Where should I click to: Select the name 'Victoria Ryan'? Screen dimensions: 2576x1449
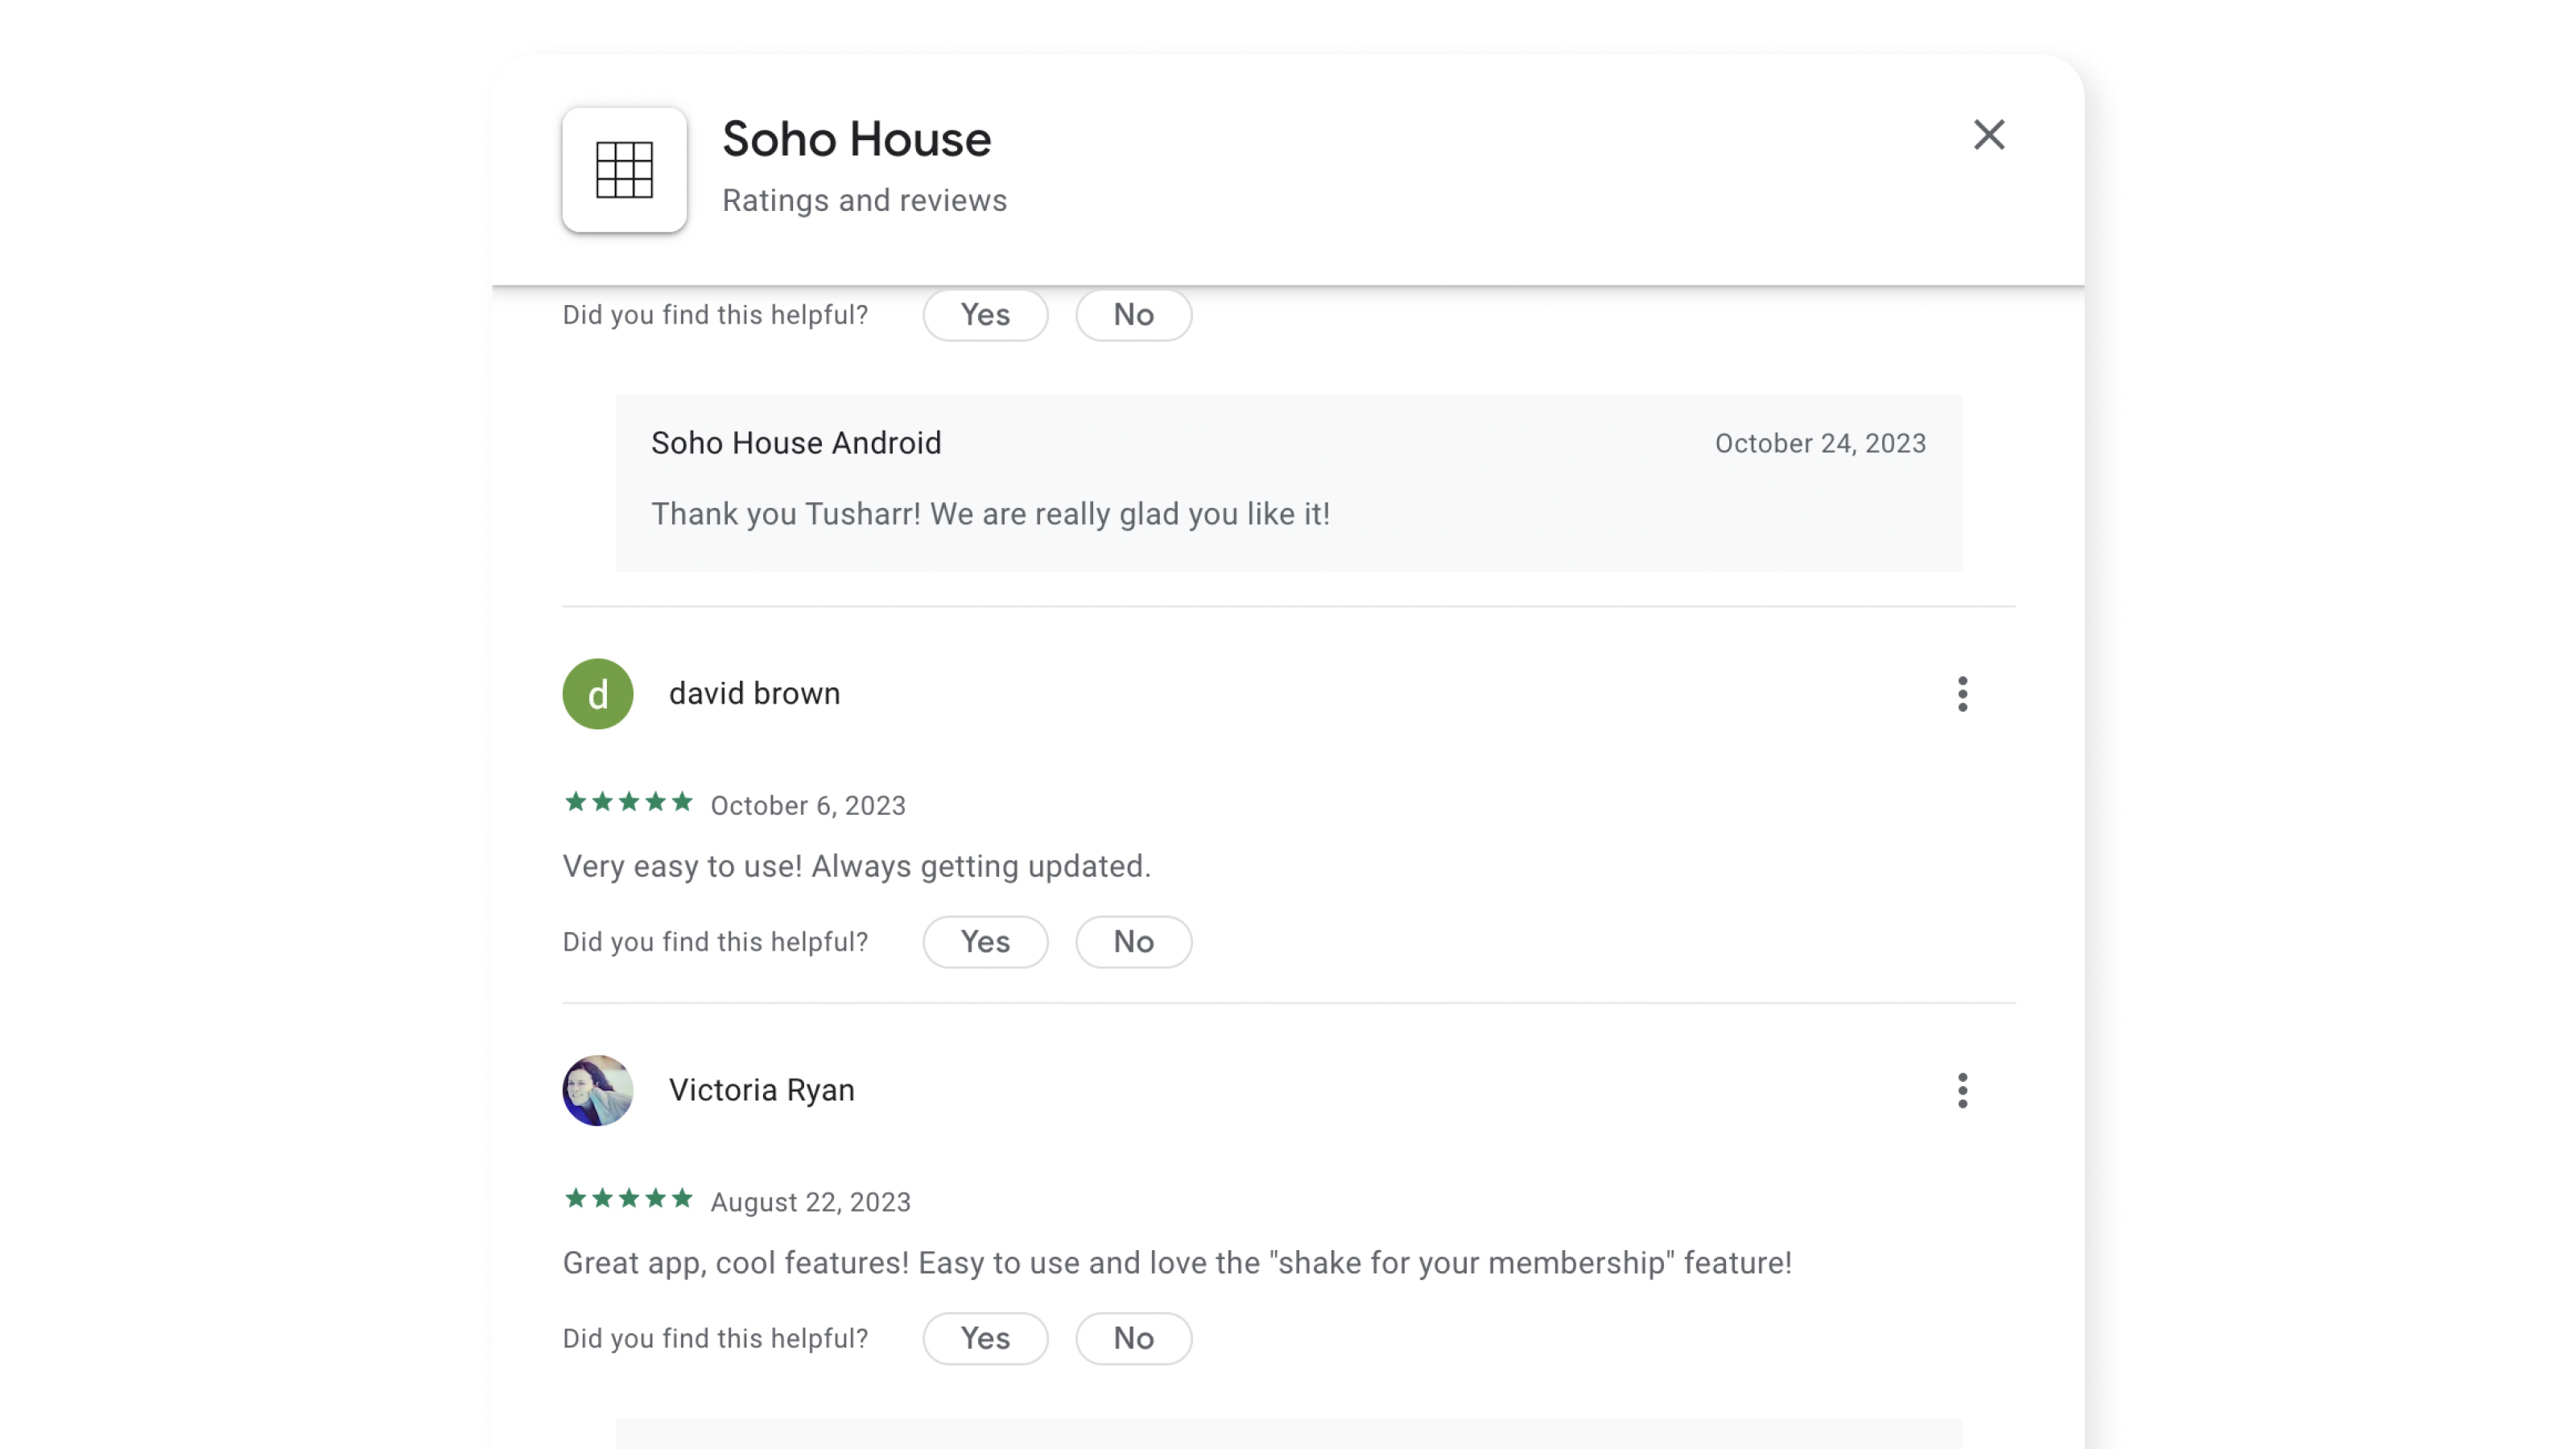(761, 1090)
